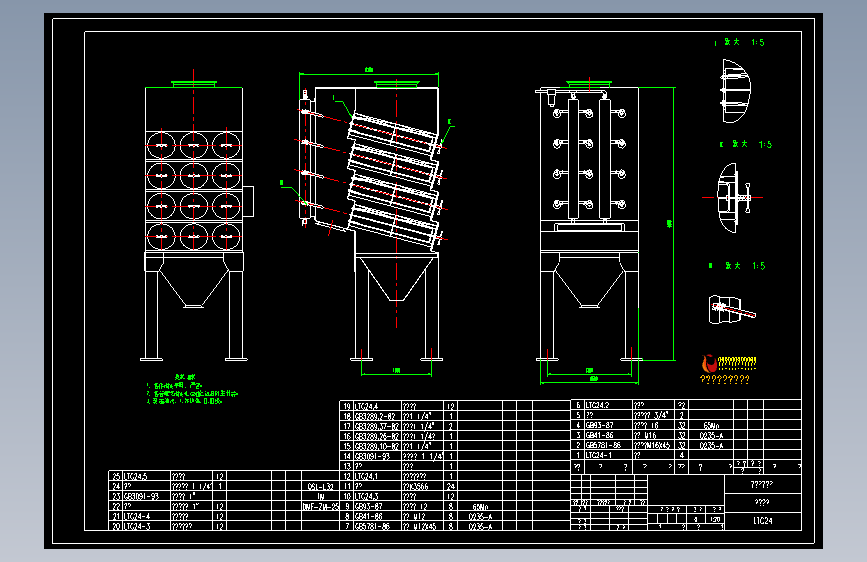Select the GB3289.26-82 table cell
Image resolution: width=867 pixels, height=562 pixels.
pos(377,436)
